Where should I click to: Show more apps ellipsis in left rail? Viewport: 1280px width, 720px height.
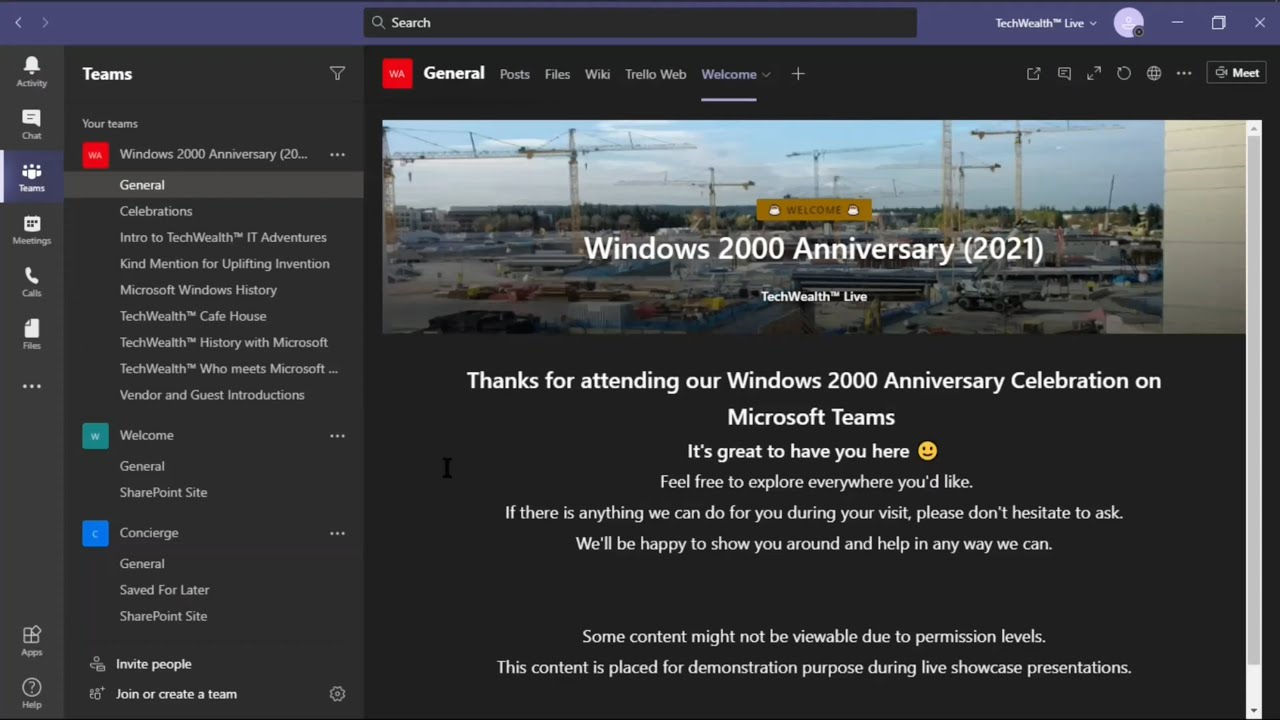pyautogui.click(x=31, y=386)
